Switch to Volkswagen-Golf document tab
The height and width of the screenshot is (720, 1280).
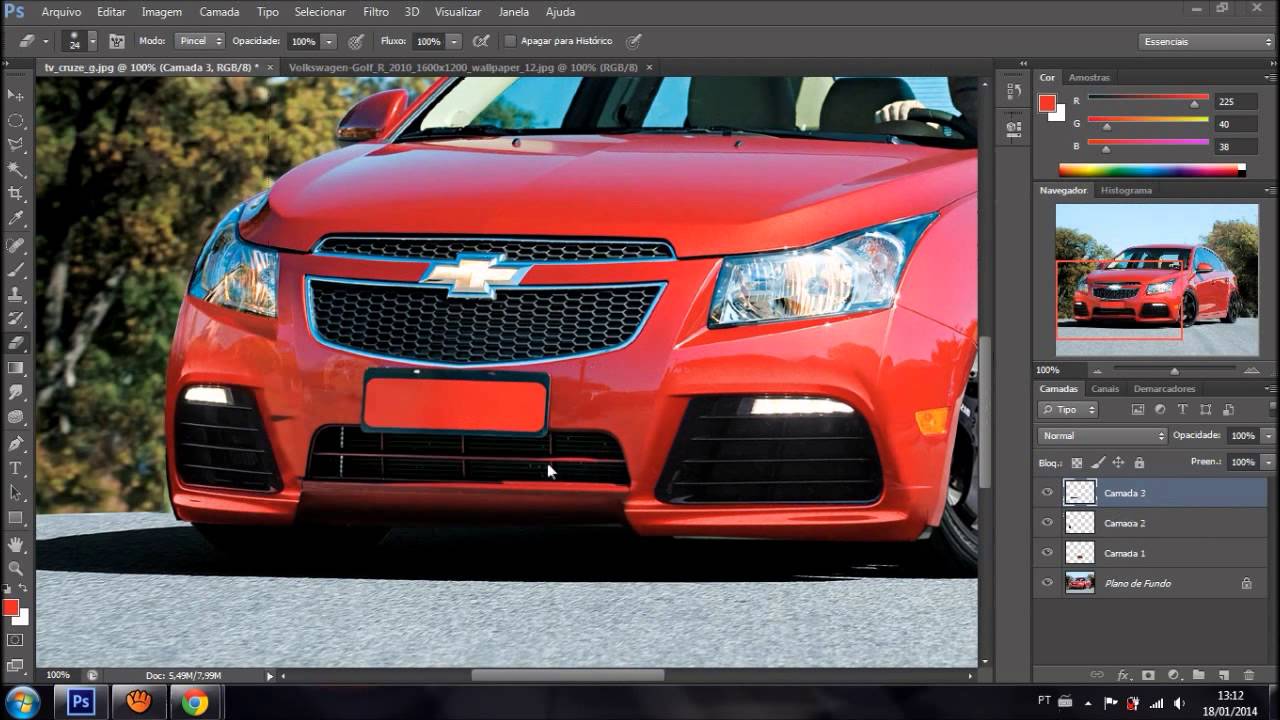(x=463, y=68)
